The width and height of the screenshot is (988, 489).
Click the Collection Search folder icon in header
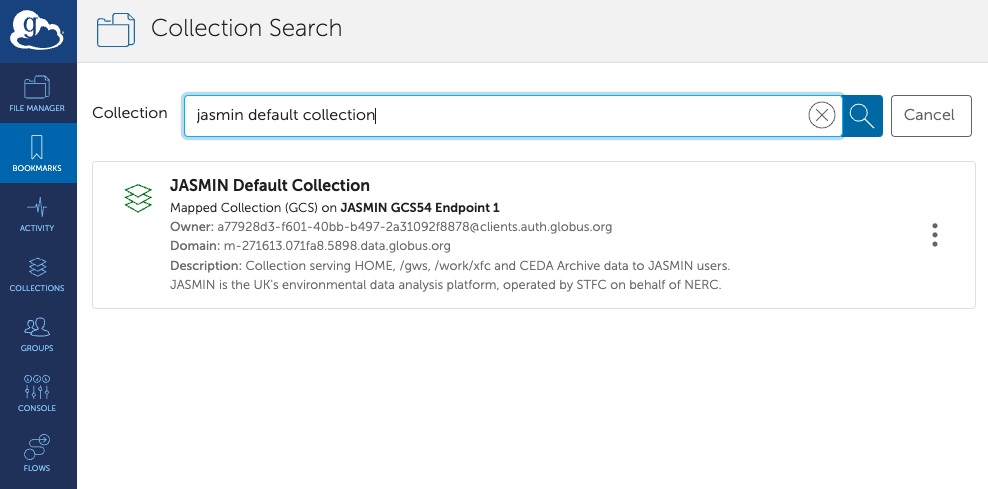tap(116, 30)
